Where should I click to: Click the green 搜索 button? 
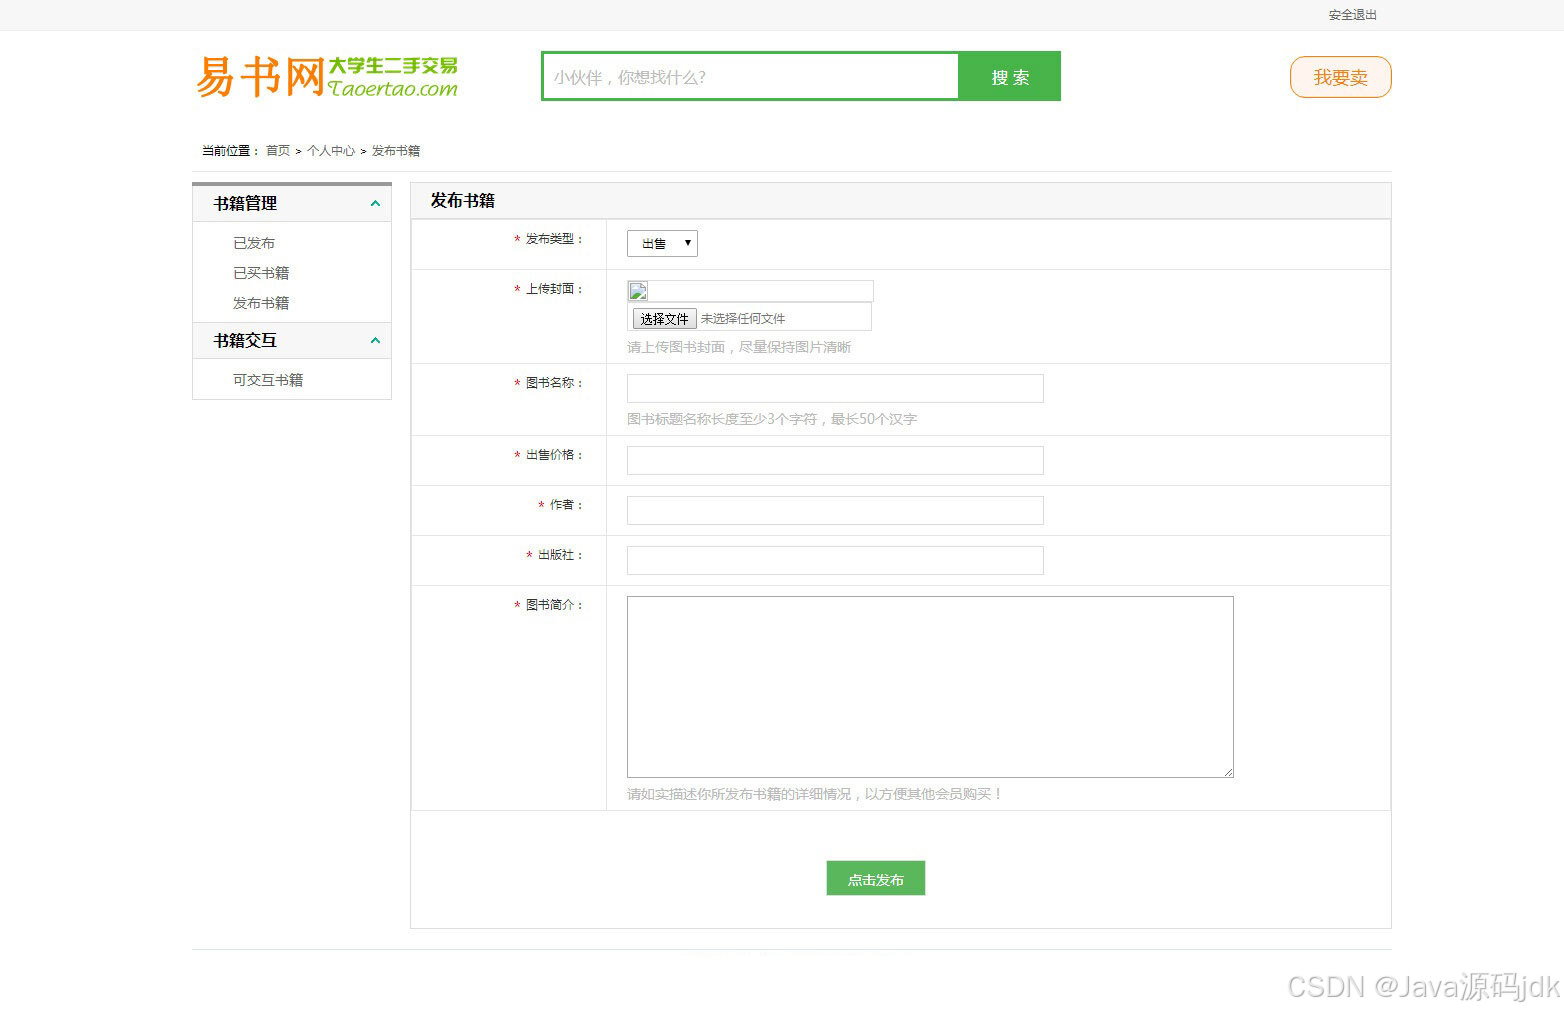coord(1010,77)
